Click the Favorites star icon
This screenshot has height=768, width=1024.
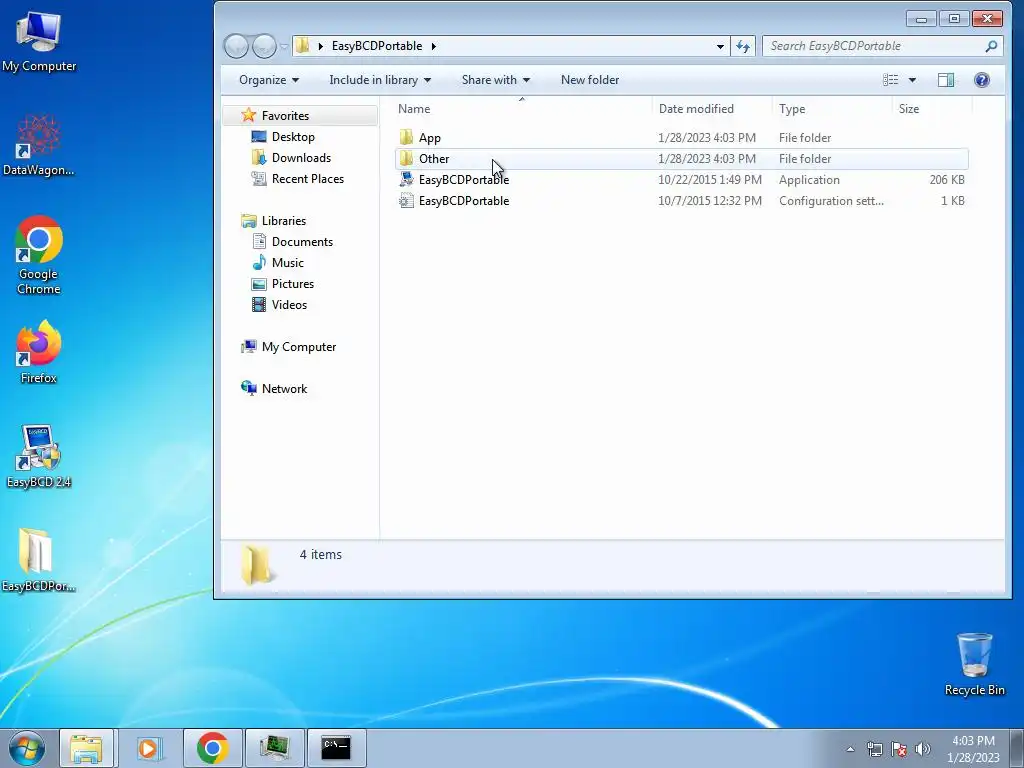click(x=248, y=116)
